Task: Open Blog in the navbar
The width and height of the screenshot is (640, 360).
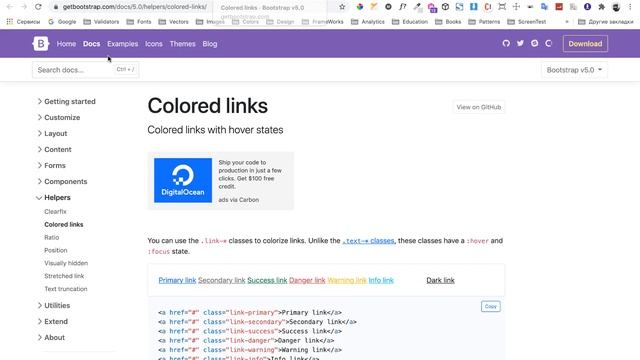Action: pos(210,44)
